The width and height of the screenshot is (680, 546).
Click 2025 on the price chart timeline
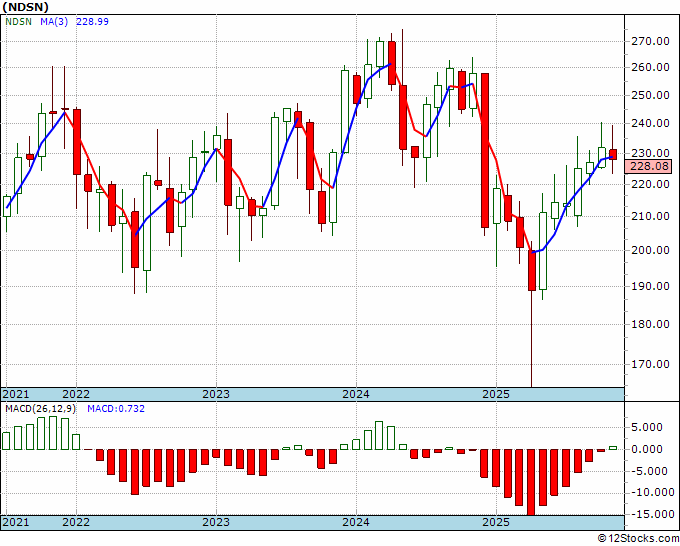496,394
